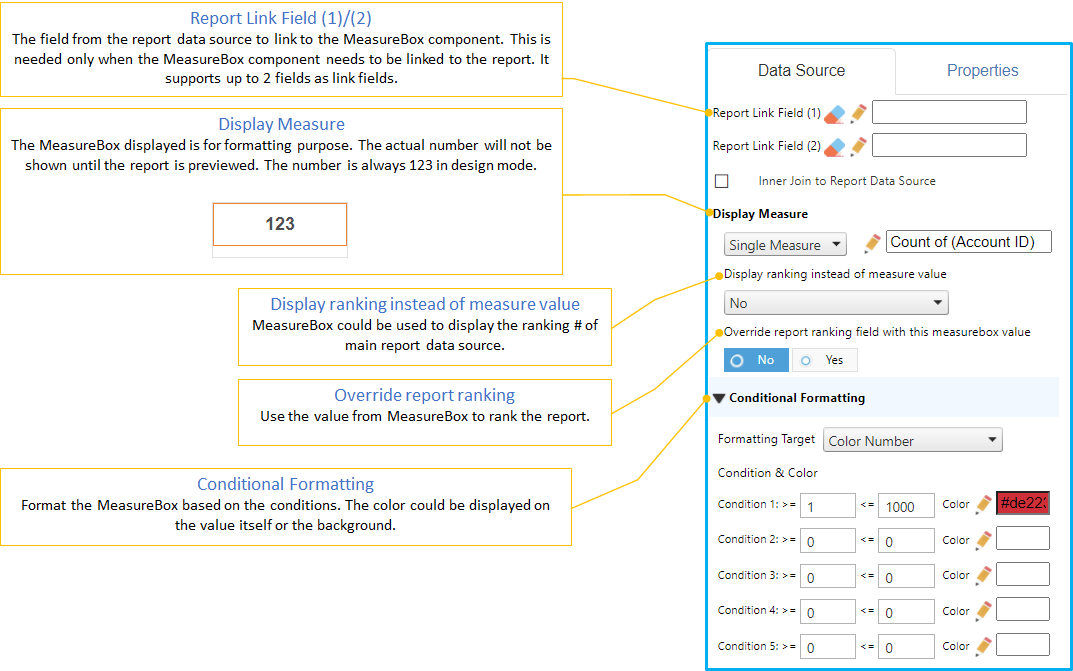Click the empty color box for Condition 4
The width and height of the screenshot is (1073, 671).
point(1022,609)
